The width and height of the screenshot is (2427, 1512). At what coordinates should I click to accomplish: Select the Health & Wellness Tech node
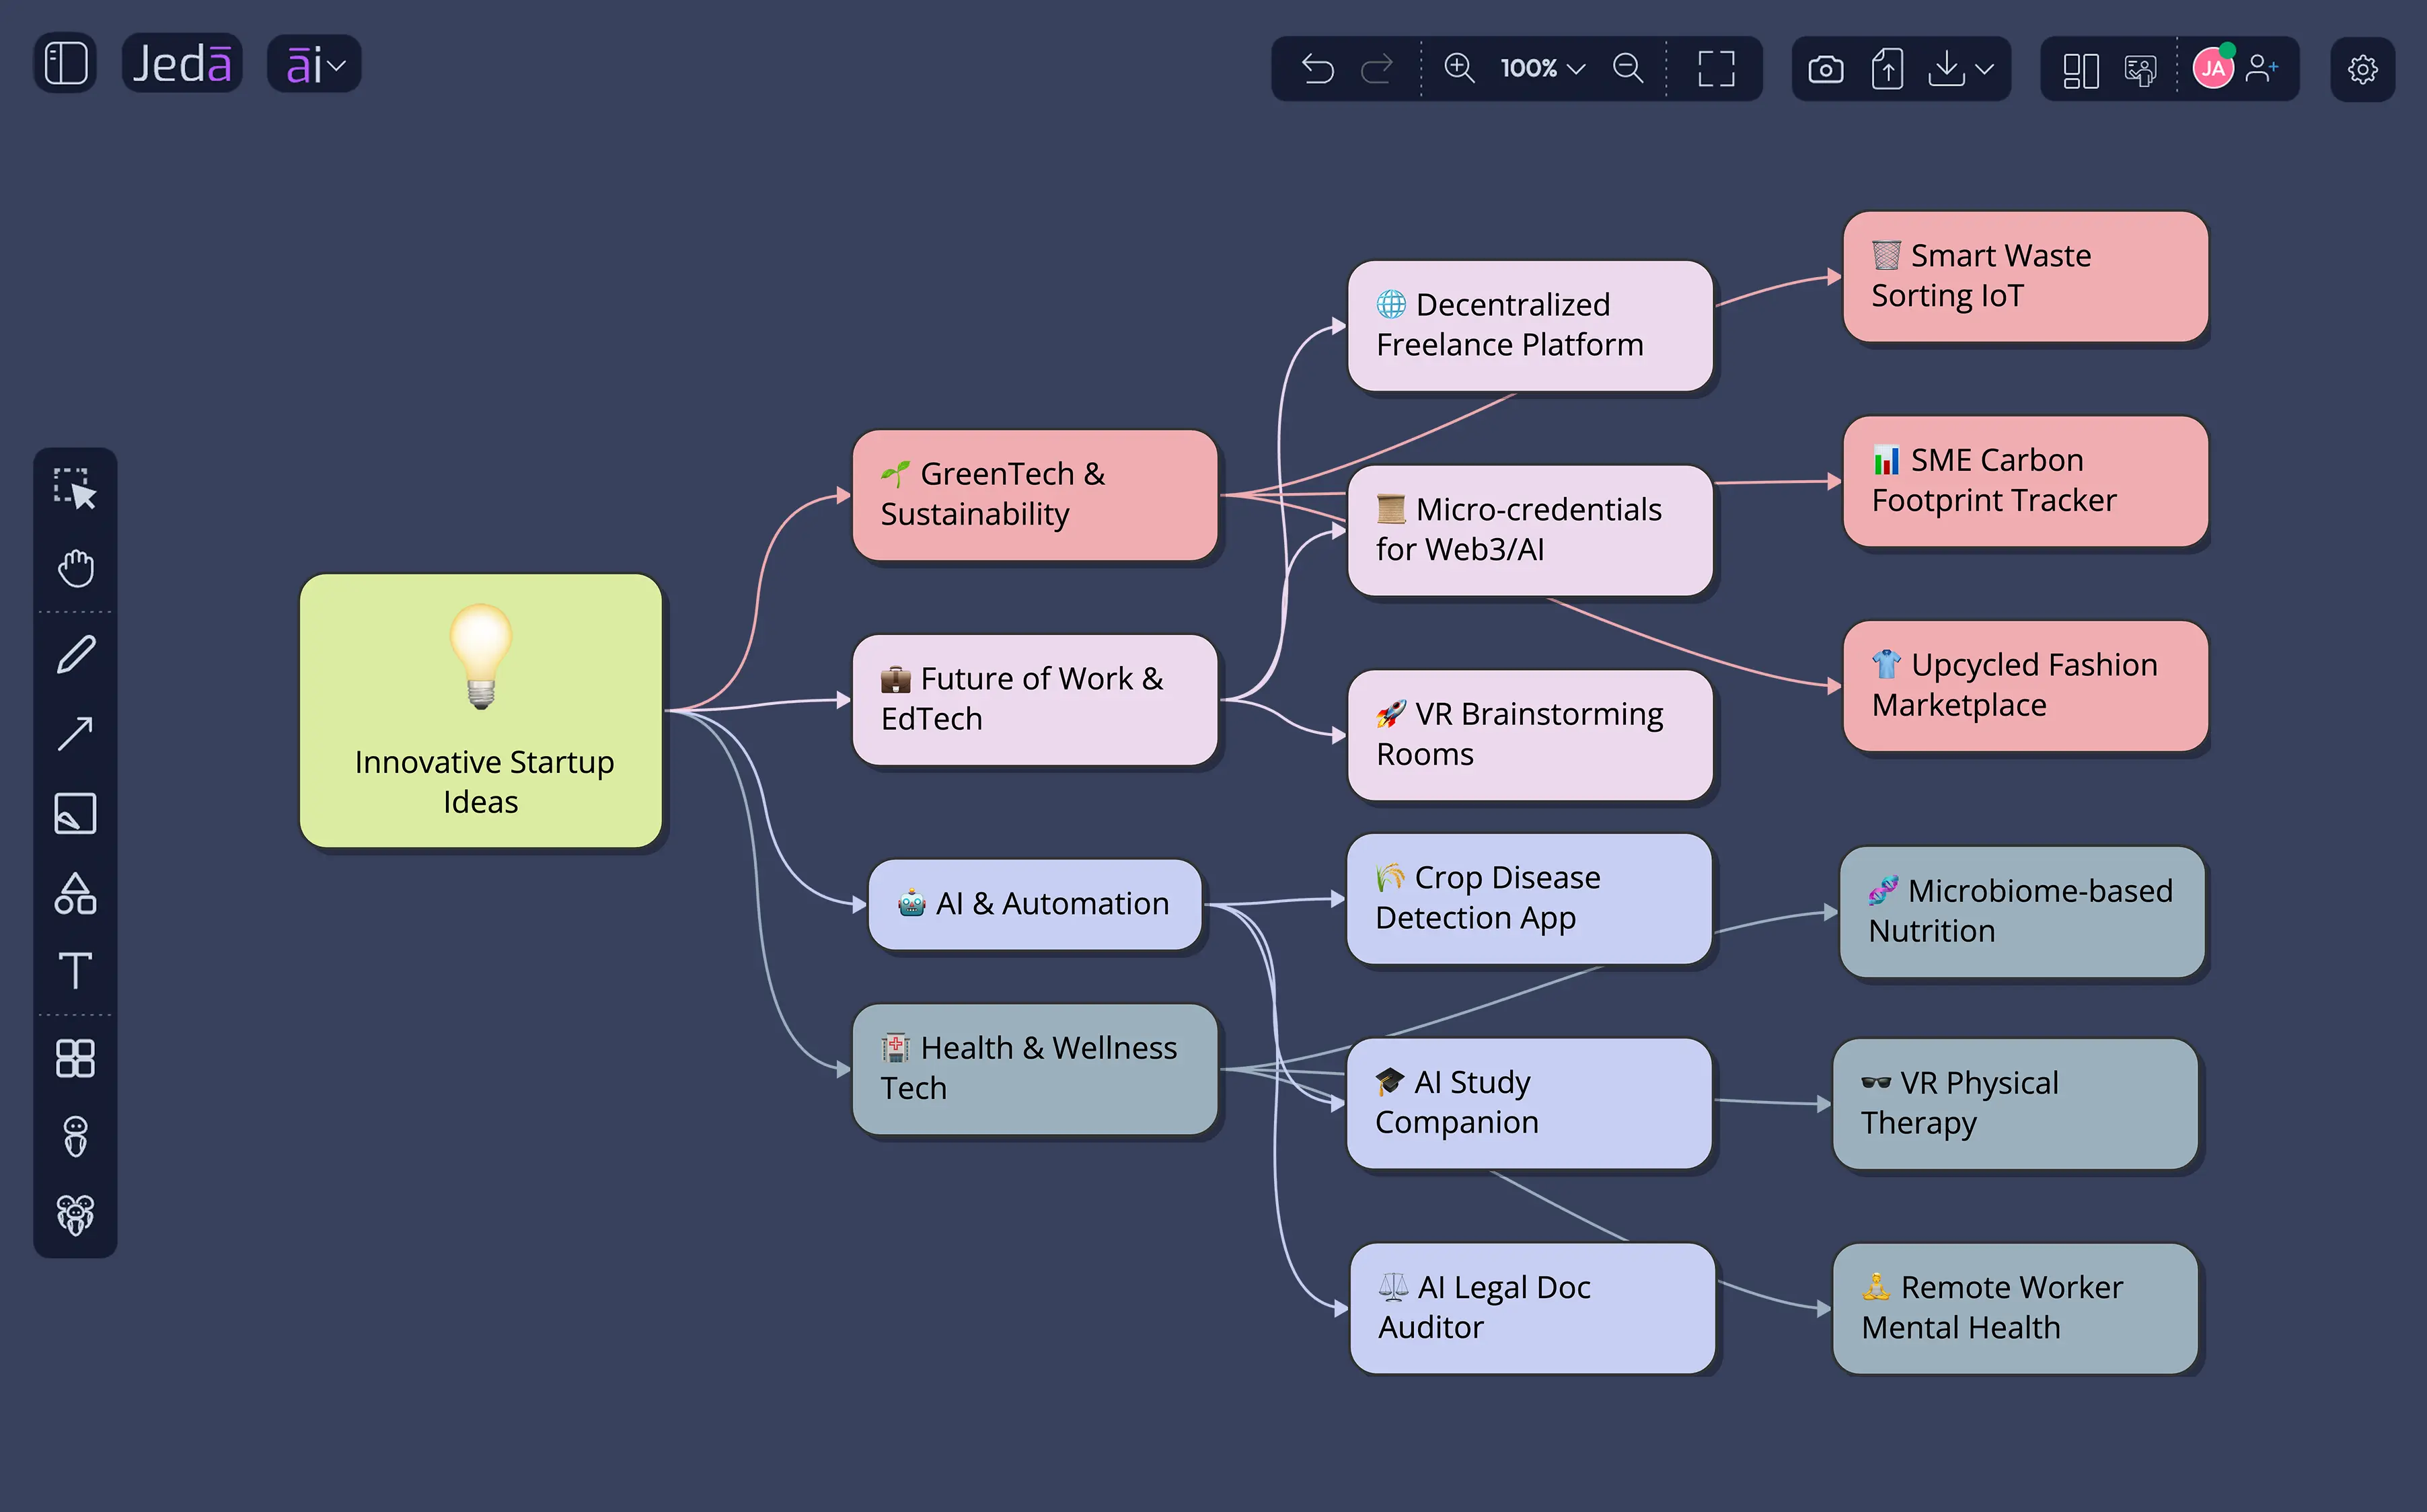pyautogui.click(x=1035, y=1069)
